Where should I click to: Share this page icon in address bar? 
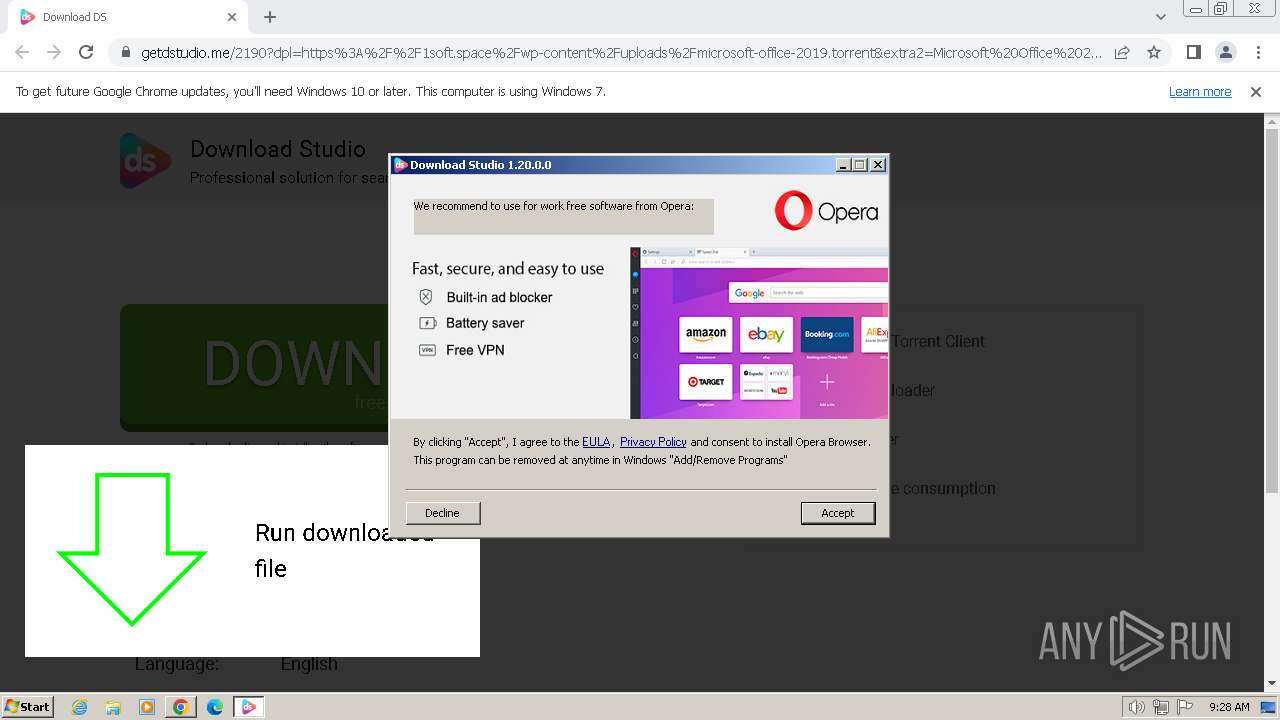pos(1122,52)
